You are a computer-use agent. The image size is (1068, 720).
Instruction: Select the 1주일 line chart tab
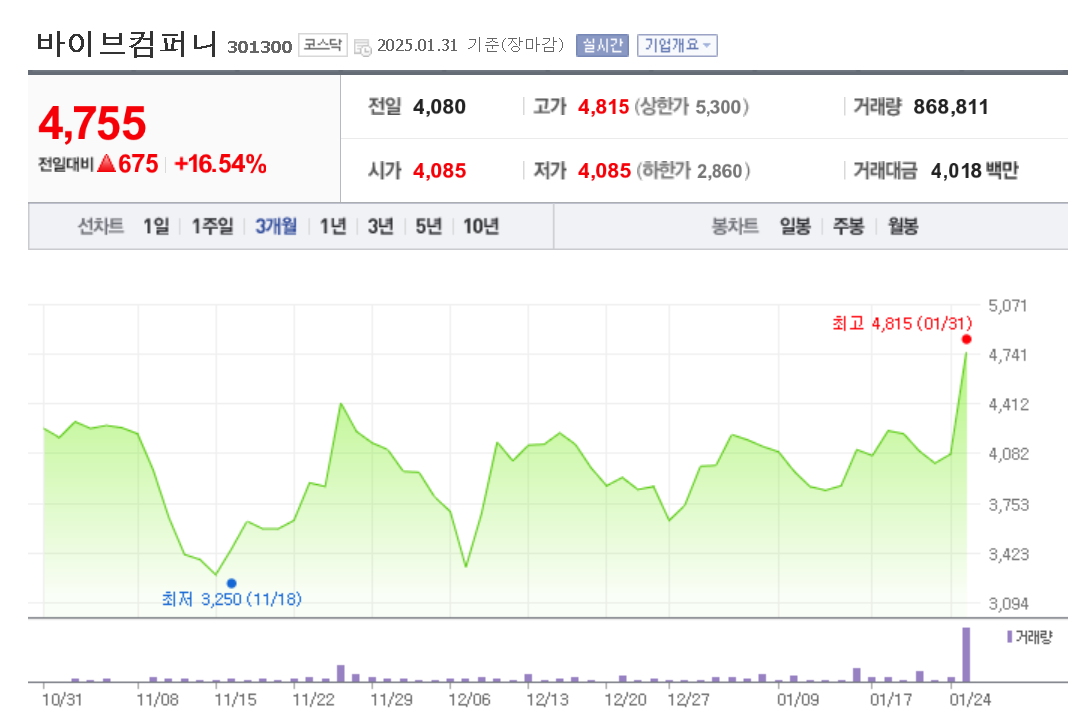click(213, 226)
